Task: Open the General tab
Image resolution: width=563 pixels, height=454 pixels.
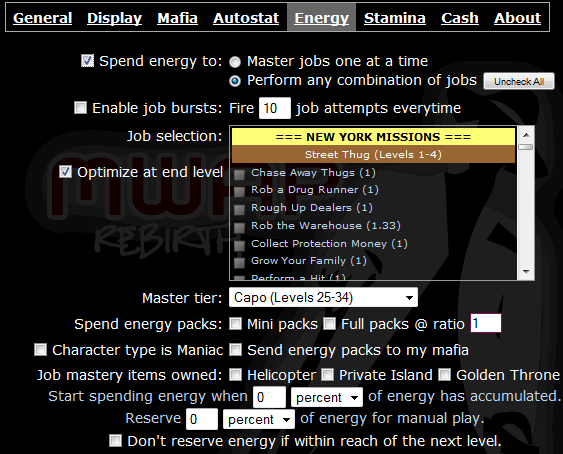Action: (x=43, y=18)
